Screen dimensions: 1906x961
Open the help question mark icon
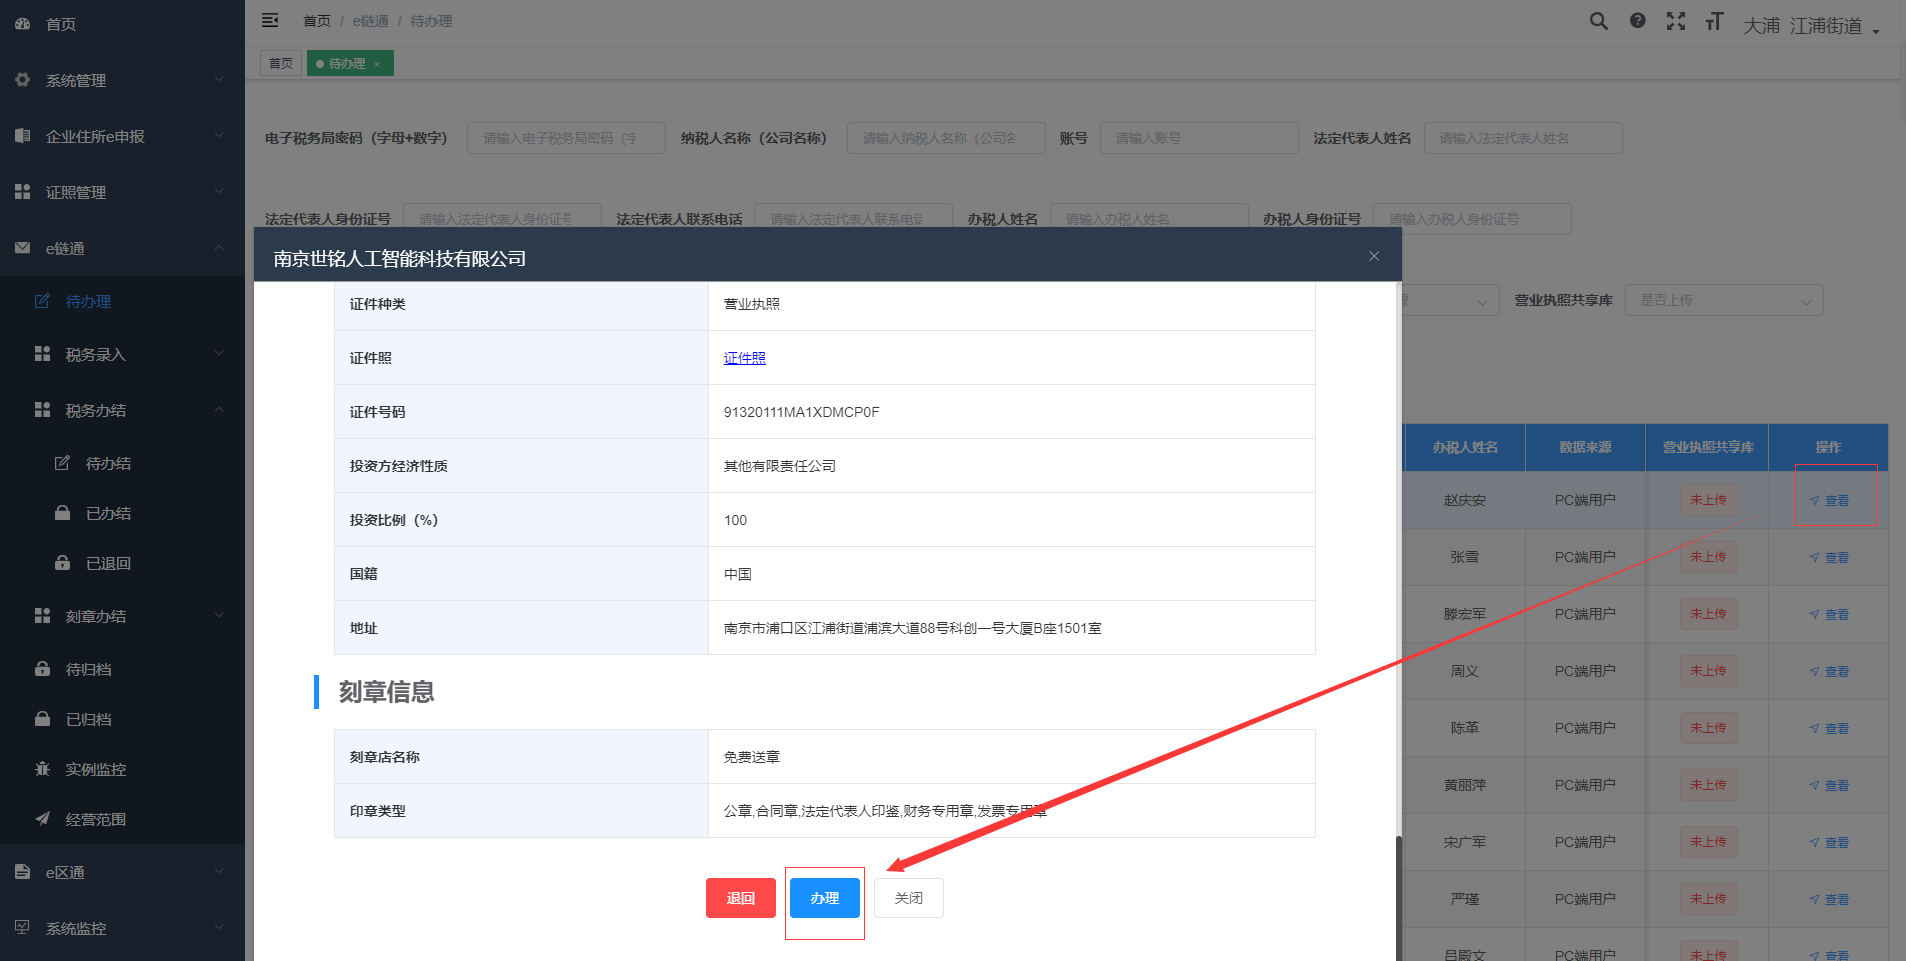click(x=1637, y=21)
